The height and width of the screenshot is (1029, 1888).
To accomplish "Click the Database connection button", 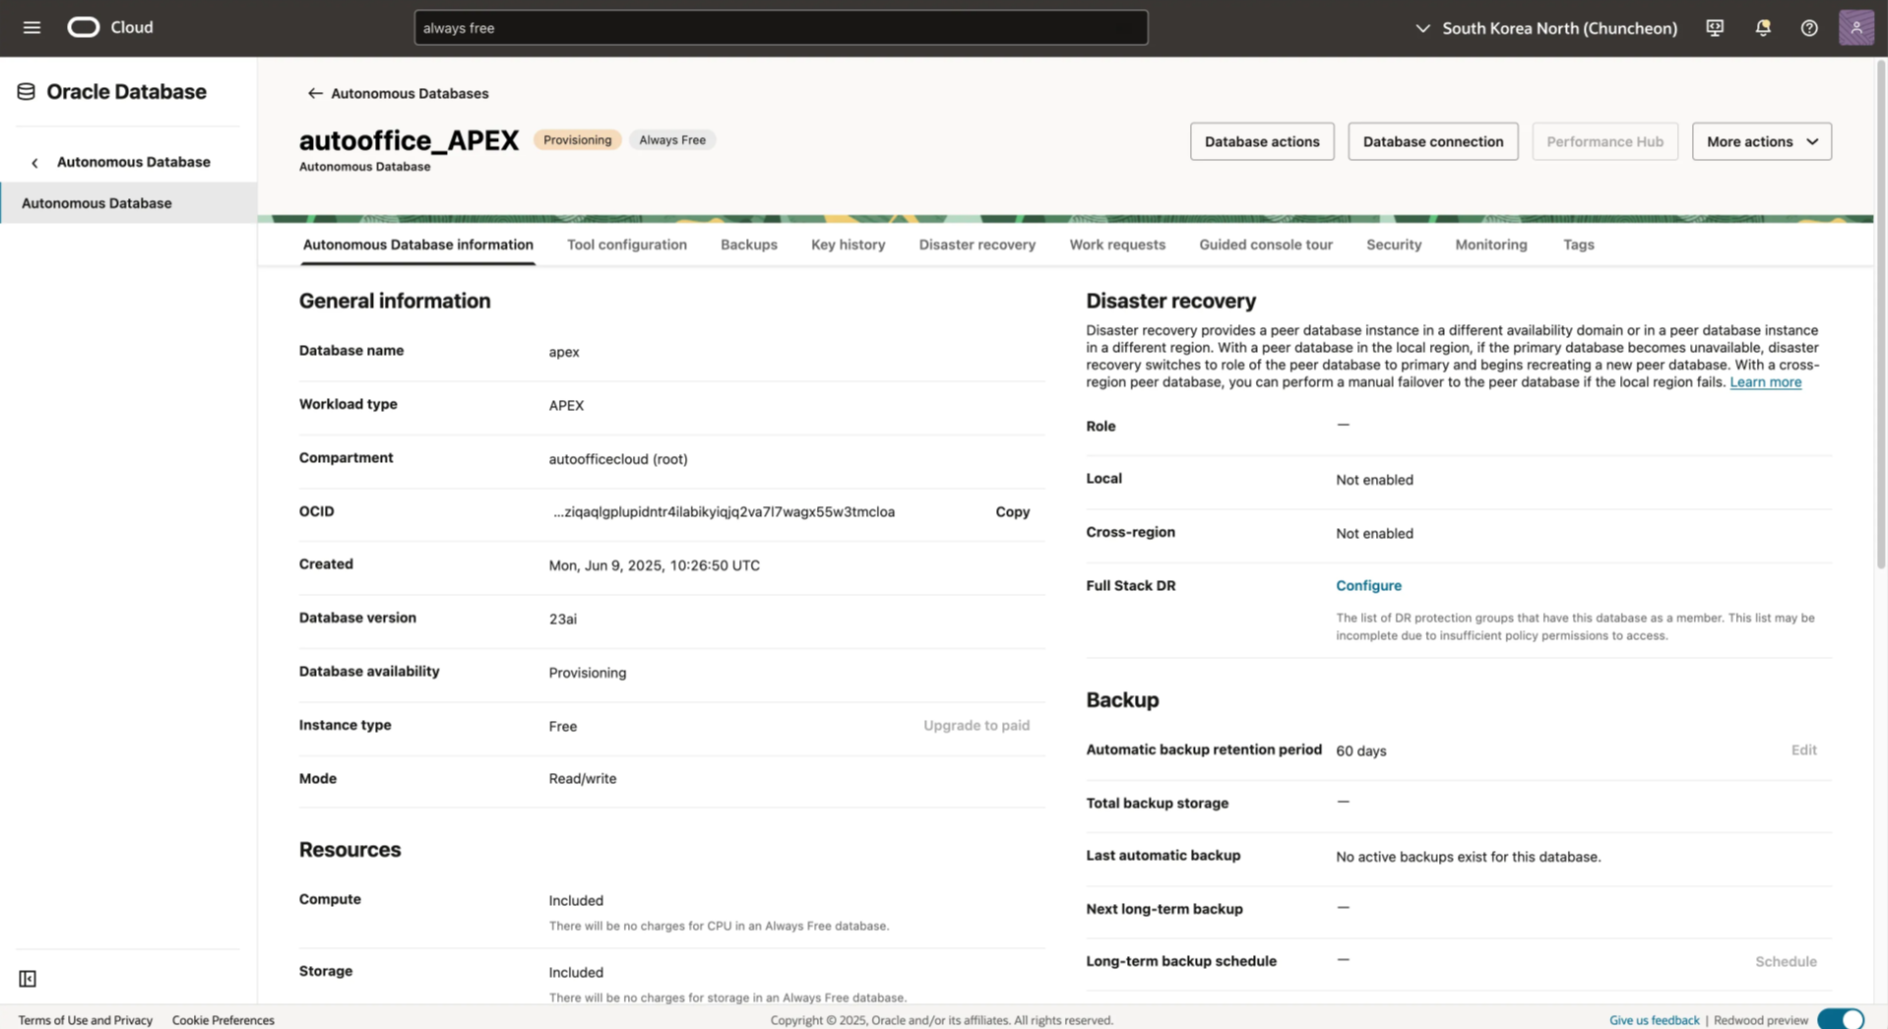I will pyautogui.click(x=1433, y=141).
